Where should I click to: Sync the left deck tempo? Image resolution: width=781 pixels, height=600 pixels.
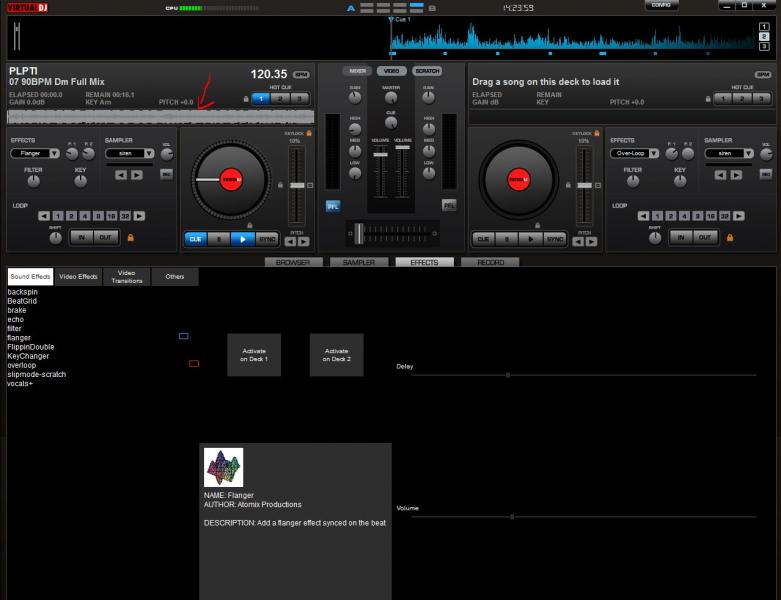pyautogui.click(x=267, y=240)
